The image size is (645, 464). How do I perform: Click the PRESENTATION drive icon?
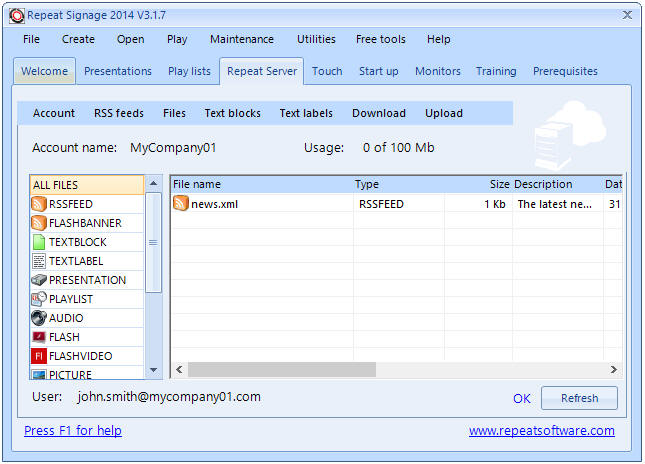(39, 280)
